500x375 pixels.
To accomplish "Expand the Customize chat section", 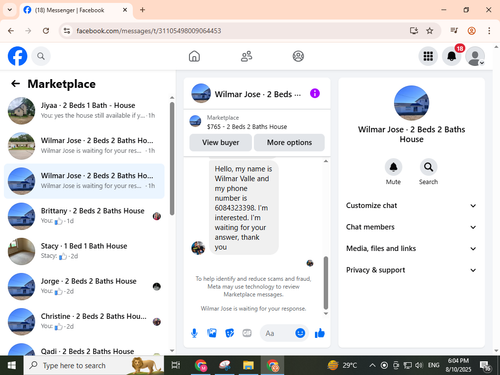I will point(411,205).
